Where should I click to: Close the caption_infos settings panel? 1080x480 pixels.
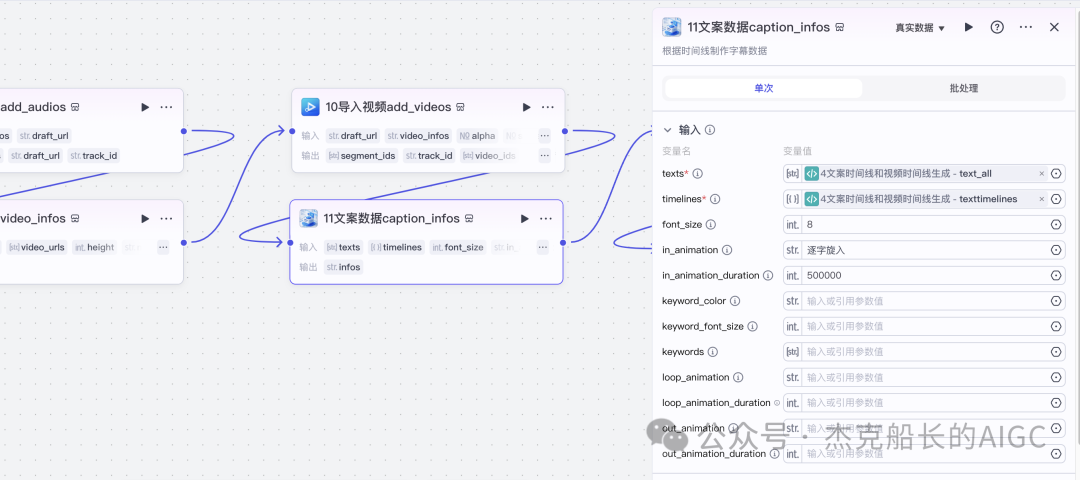pyautogui.click(x=1054, y=28)
